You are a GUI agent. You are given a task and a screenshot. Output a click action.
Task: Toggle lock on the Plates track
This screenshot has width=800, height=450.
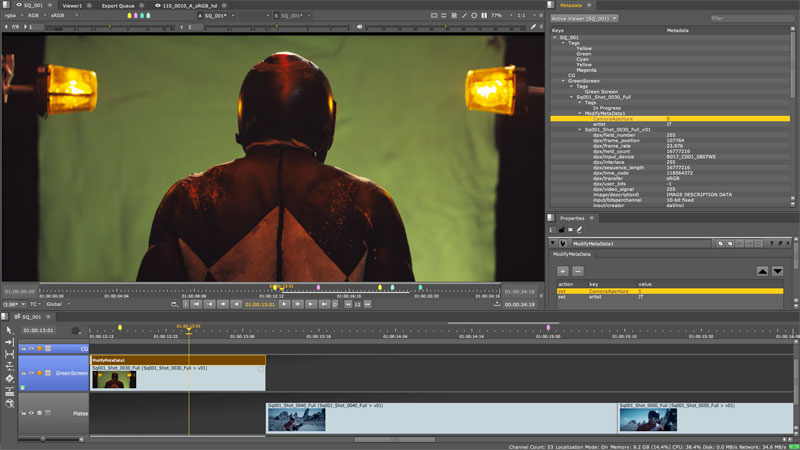23,413
